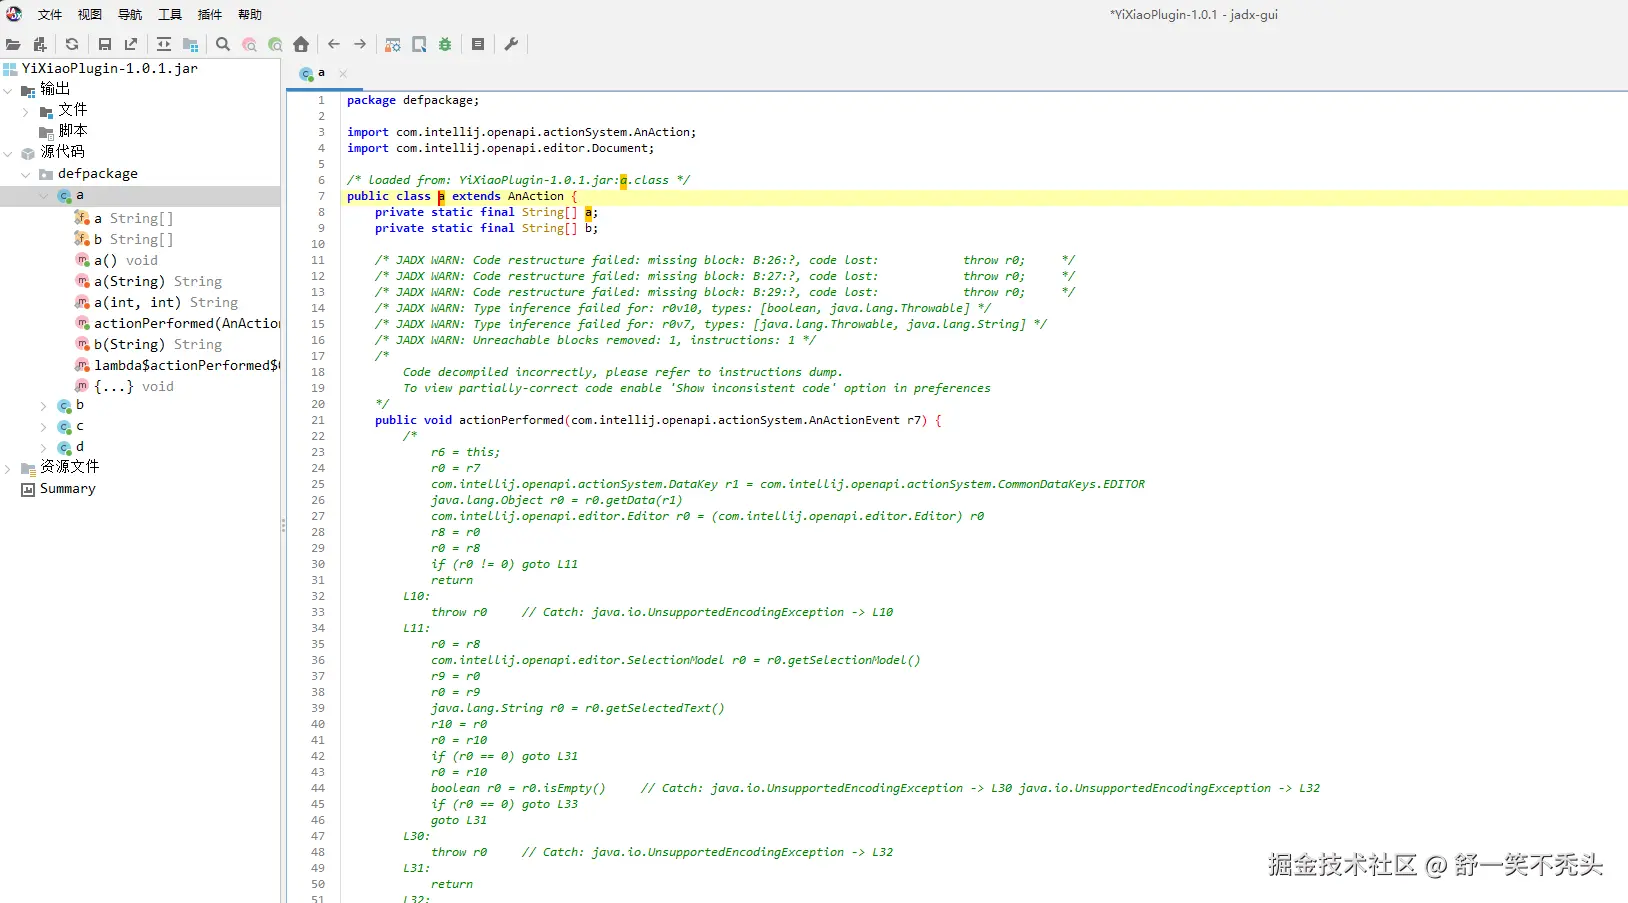Click the 资源文件 folder icon
1628x903 pixels.
tap(28, 468)
